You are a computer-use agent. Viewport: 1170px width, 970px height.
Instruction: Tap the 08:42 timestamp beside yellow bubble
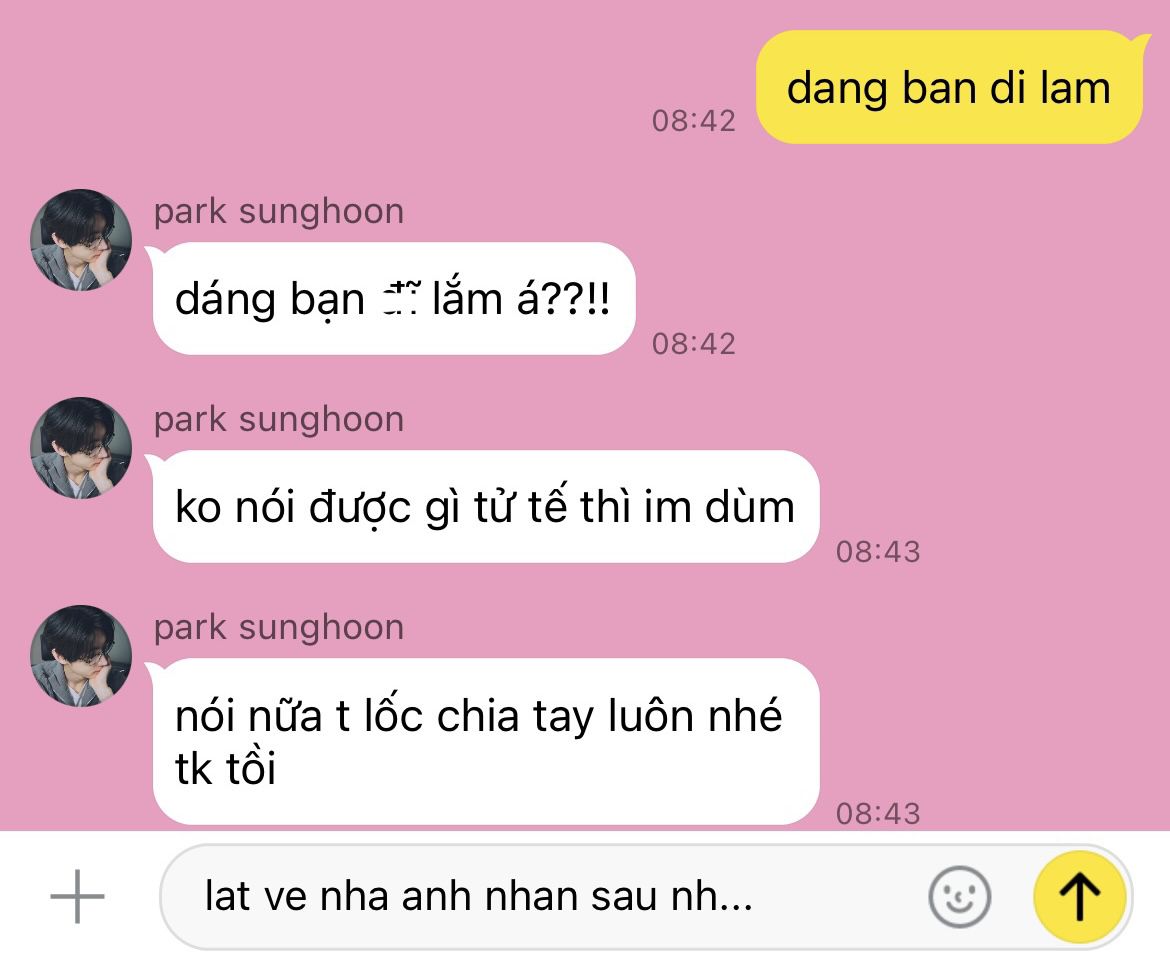(694, 121)
